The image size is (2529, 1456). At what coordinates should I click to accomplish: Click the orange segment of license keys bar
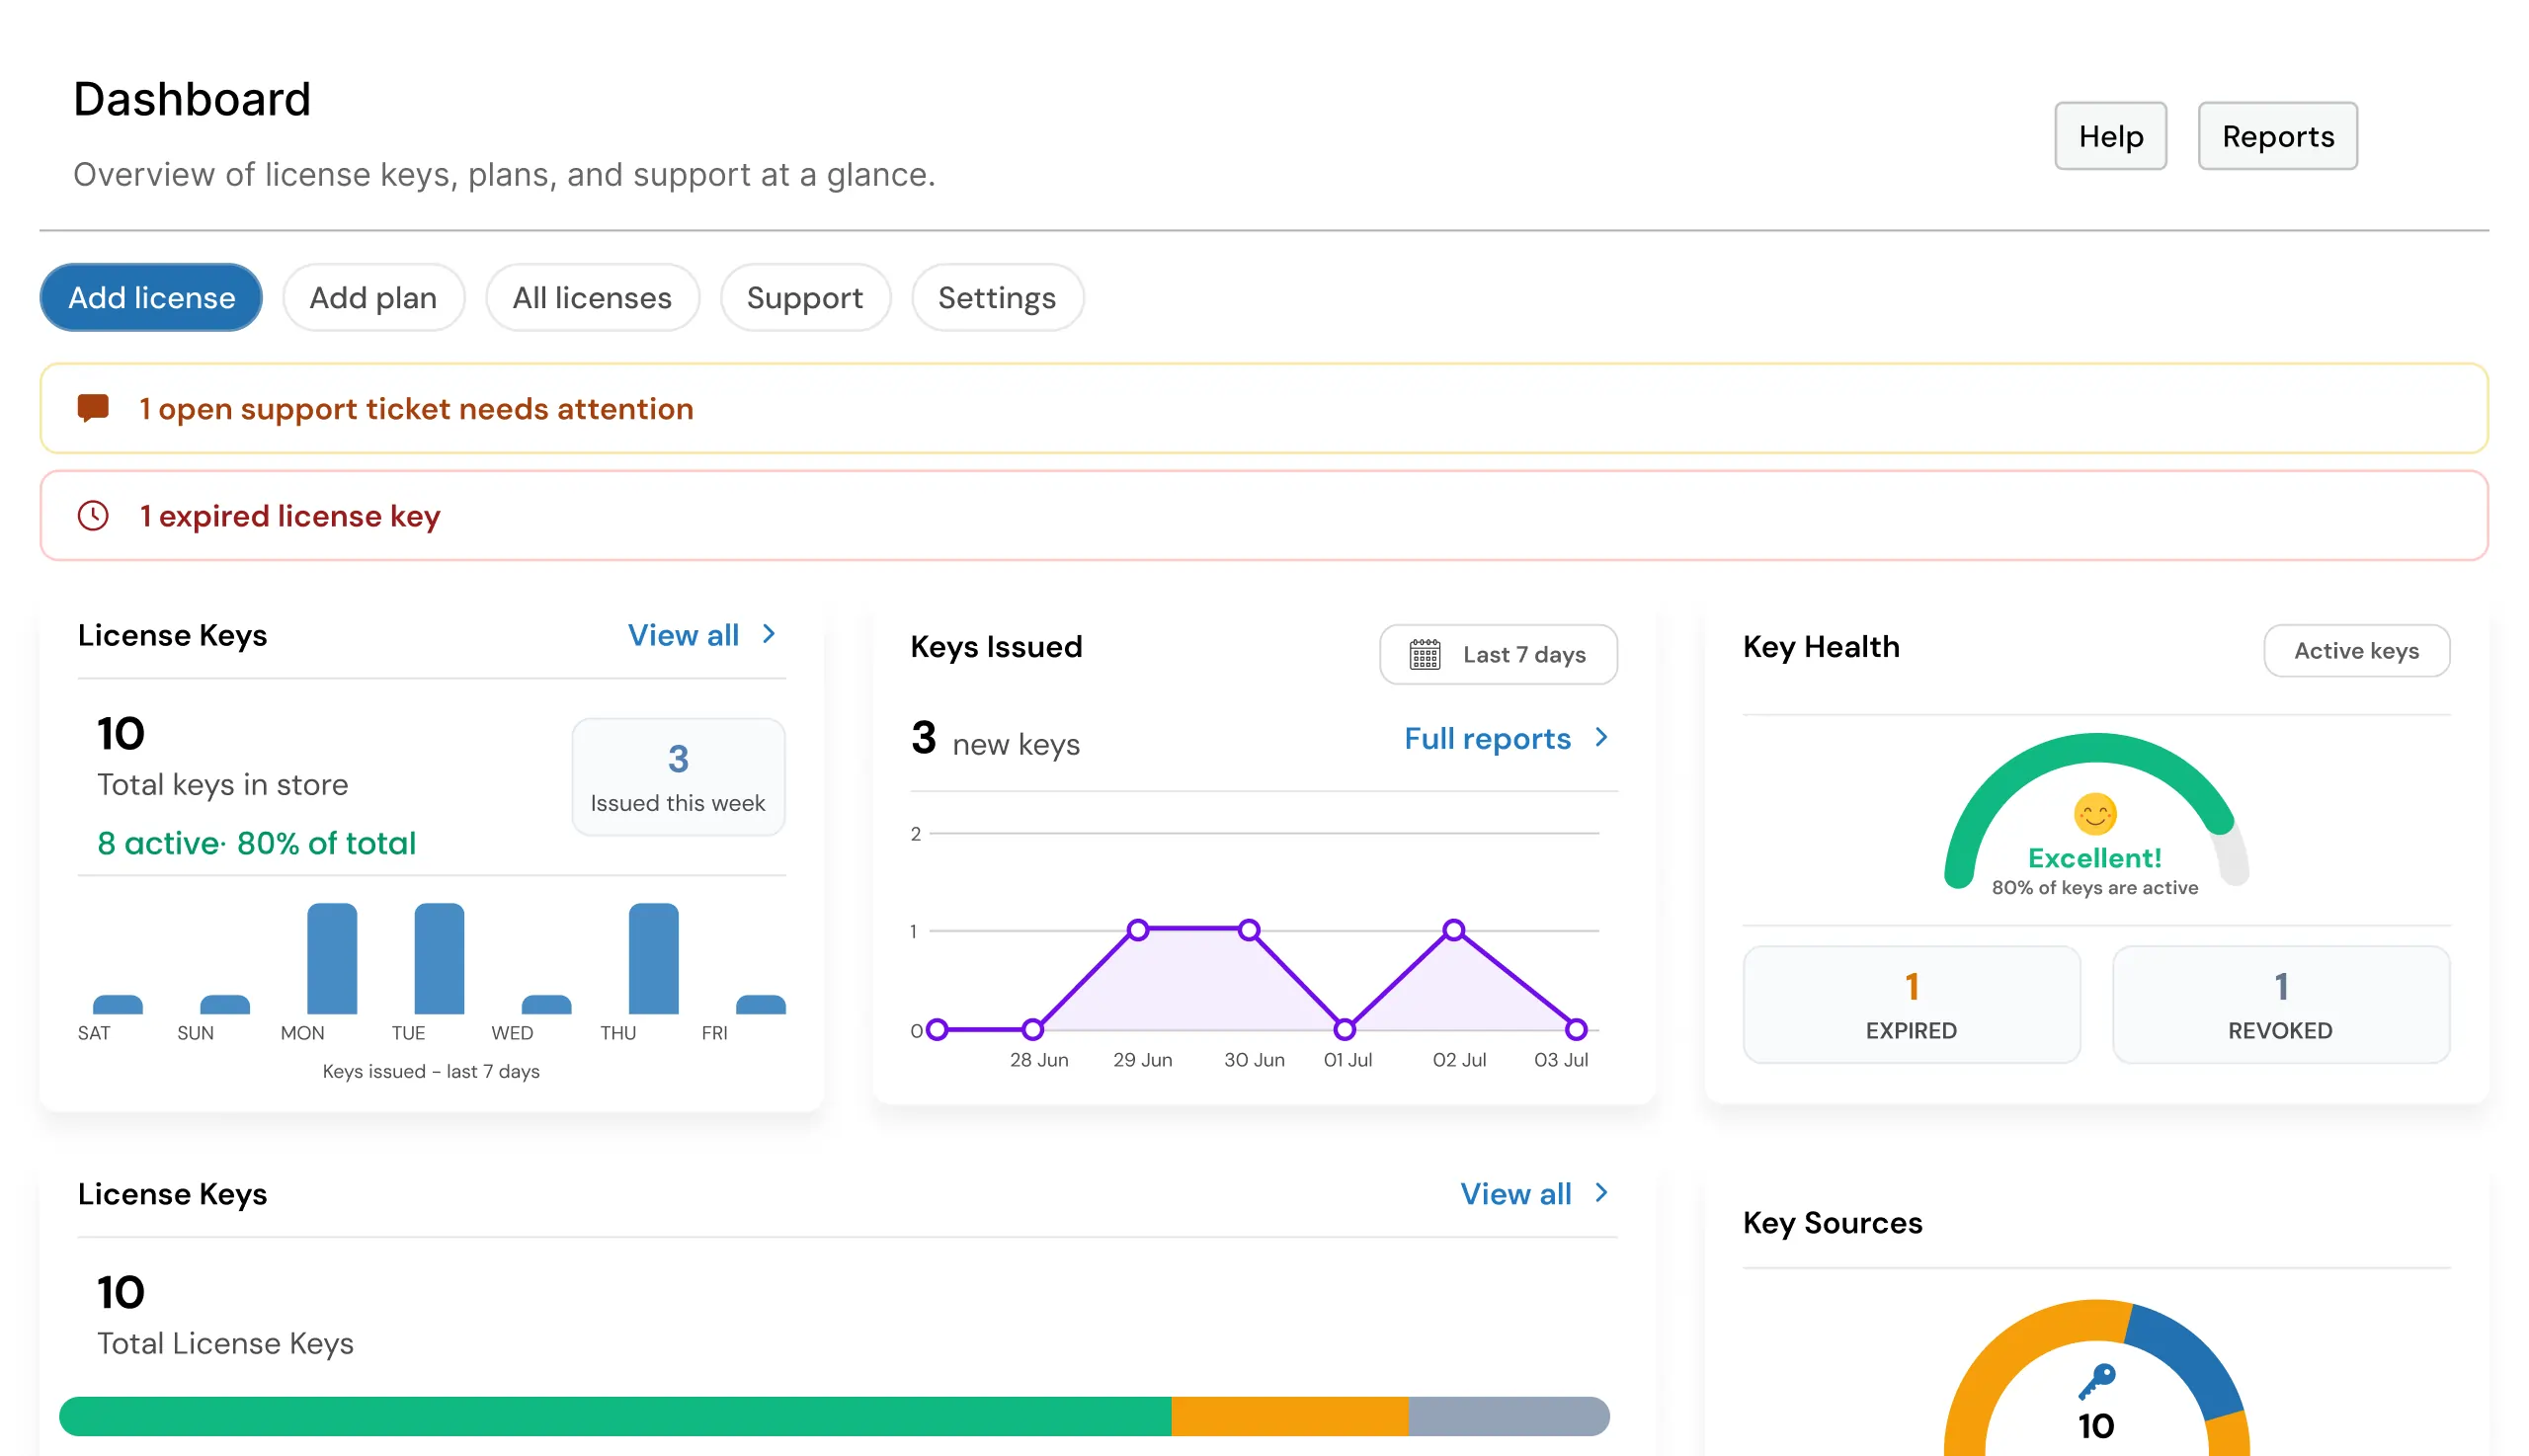(1289, 1416)
